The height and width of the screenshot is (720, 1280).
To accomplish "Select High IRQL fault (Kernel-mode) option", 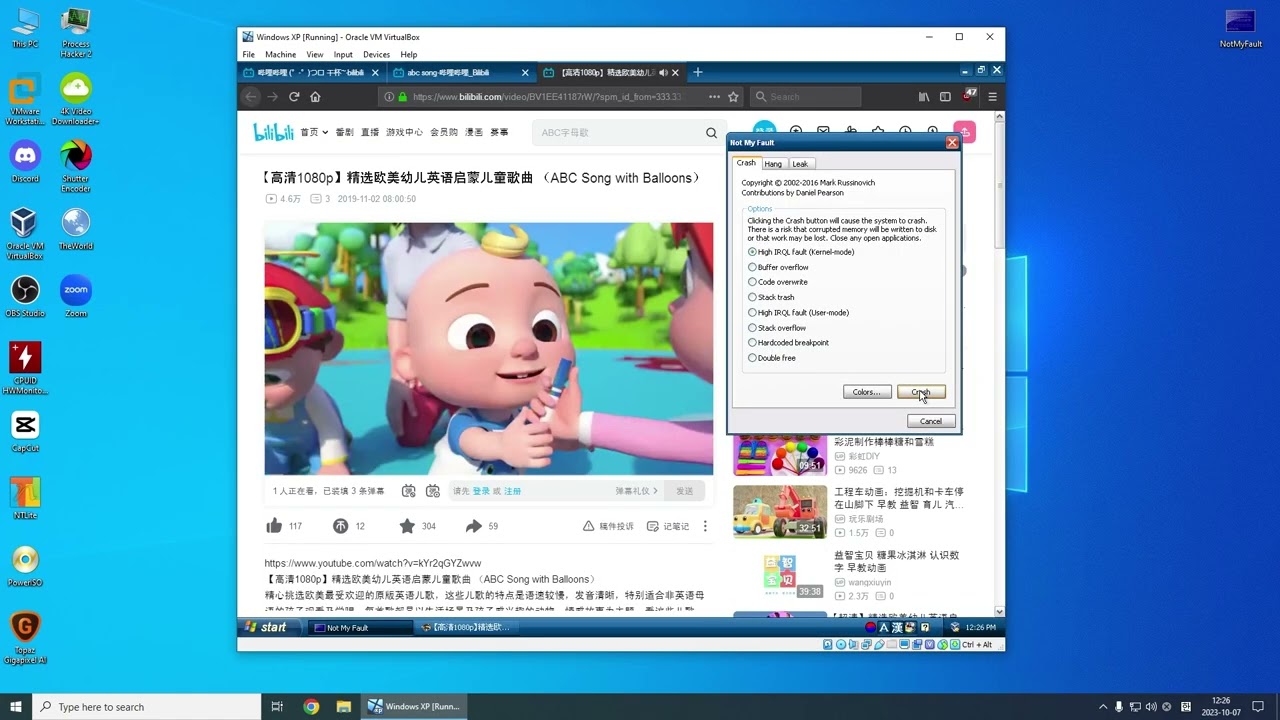I will (x=801, y=252).
